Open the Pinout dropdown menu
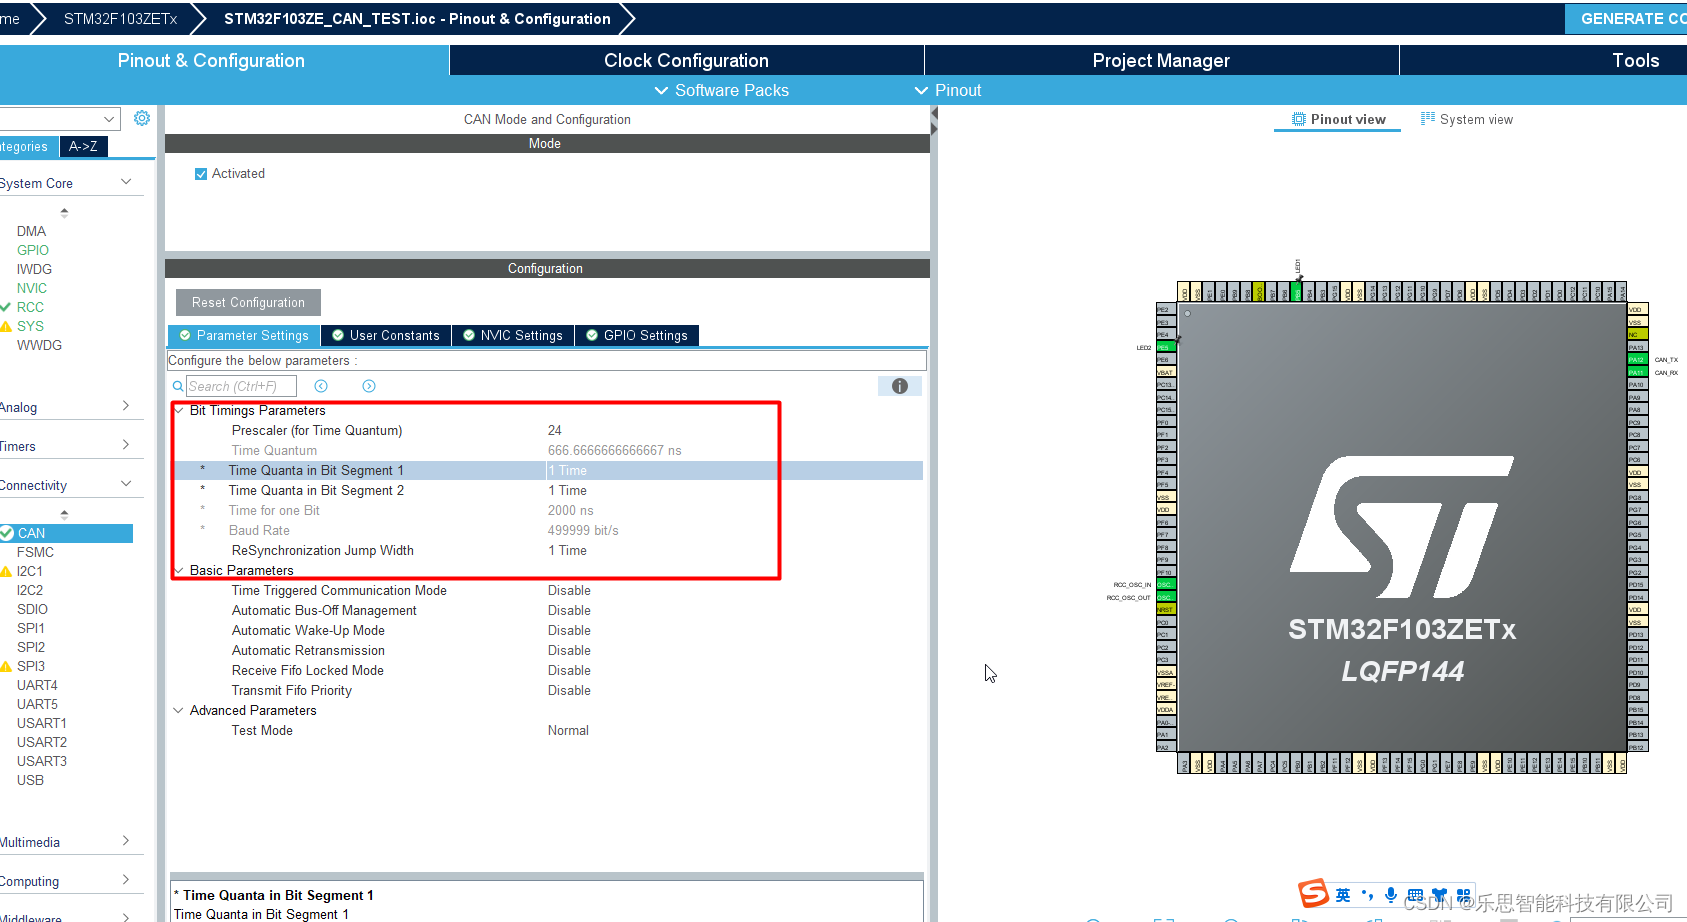Image resolution: width=1687 pixels, height=922 pixels. [948, 90]
